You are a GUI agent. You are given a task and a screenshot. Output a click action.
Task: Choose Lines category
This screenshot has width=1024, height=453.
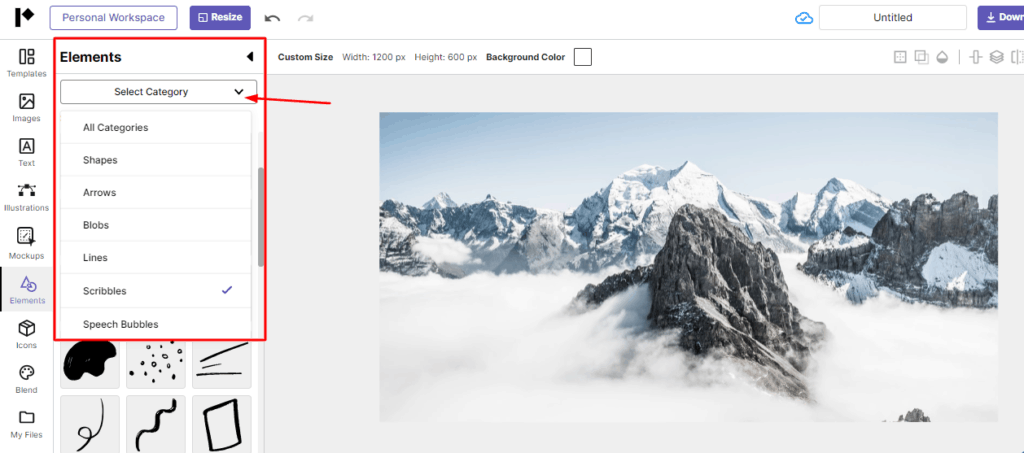(x=155, y=258)
